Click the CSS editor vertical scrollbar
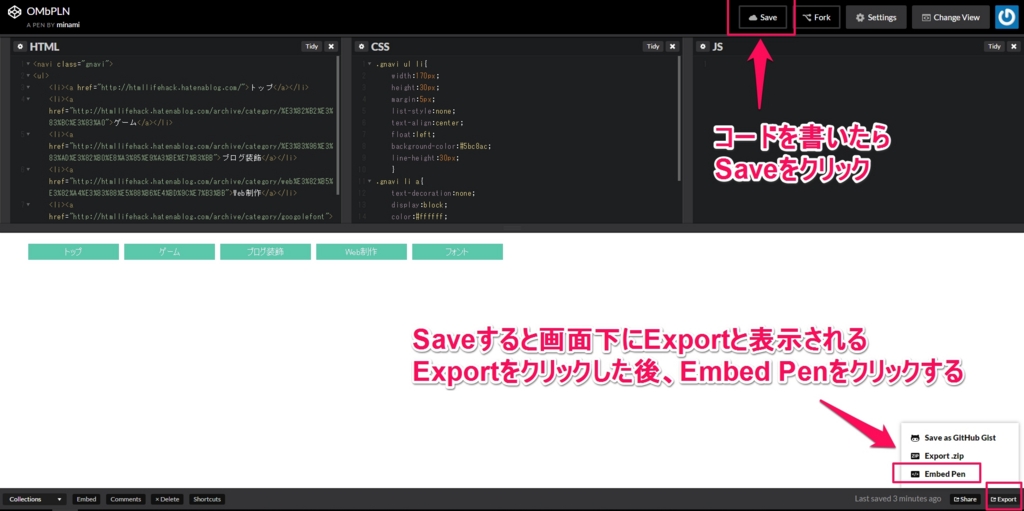Viewport: 1024px width, 511px height. pos(679,118)
